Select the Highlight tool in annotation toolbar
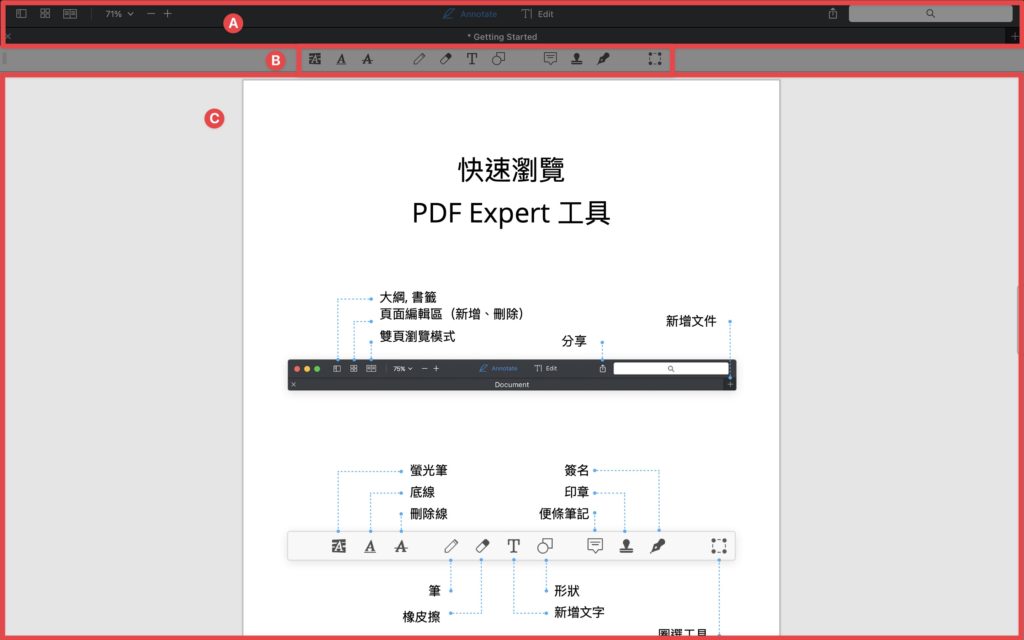1024x640 pixels. pos(315,59)
